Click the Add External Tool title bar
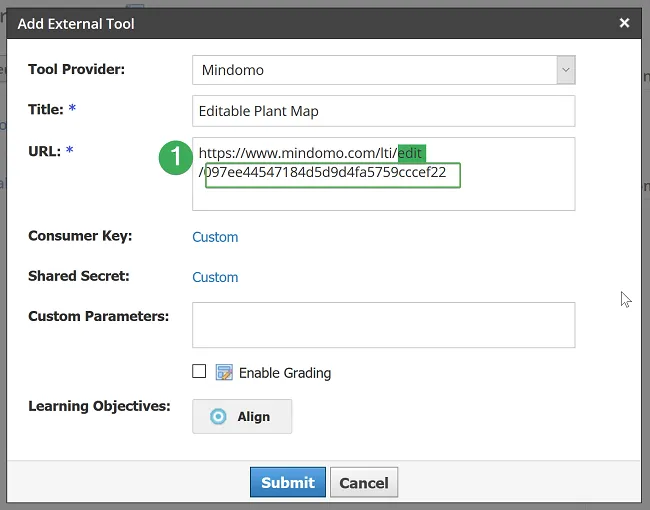Screen dimensions: 650x510 point(300,23)
